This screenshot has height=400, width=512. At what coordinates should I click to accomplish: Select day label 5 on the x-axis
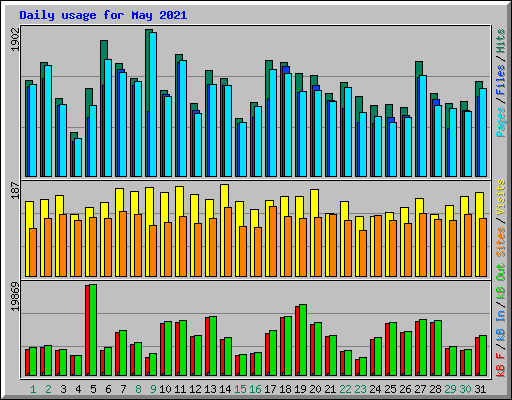(93, 389)
